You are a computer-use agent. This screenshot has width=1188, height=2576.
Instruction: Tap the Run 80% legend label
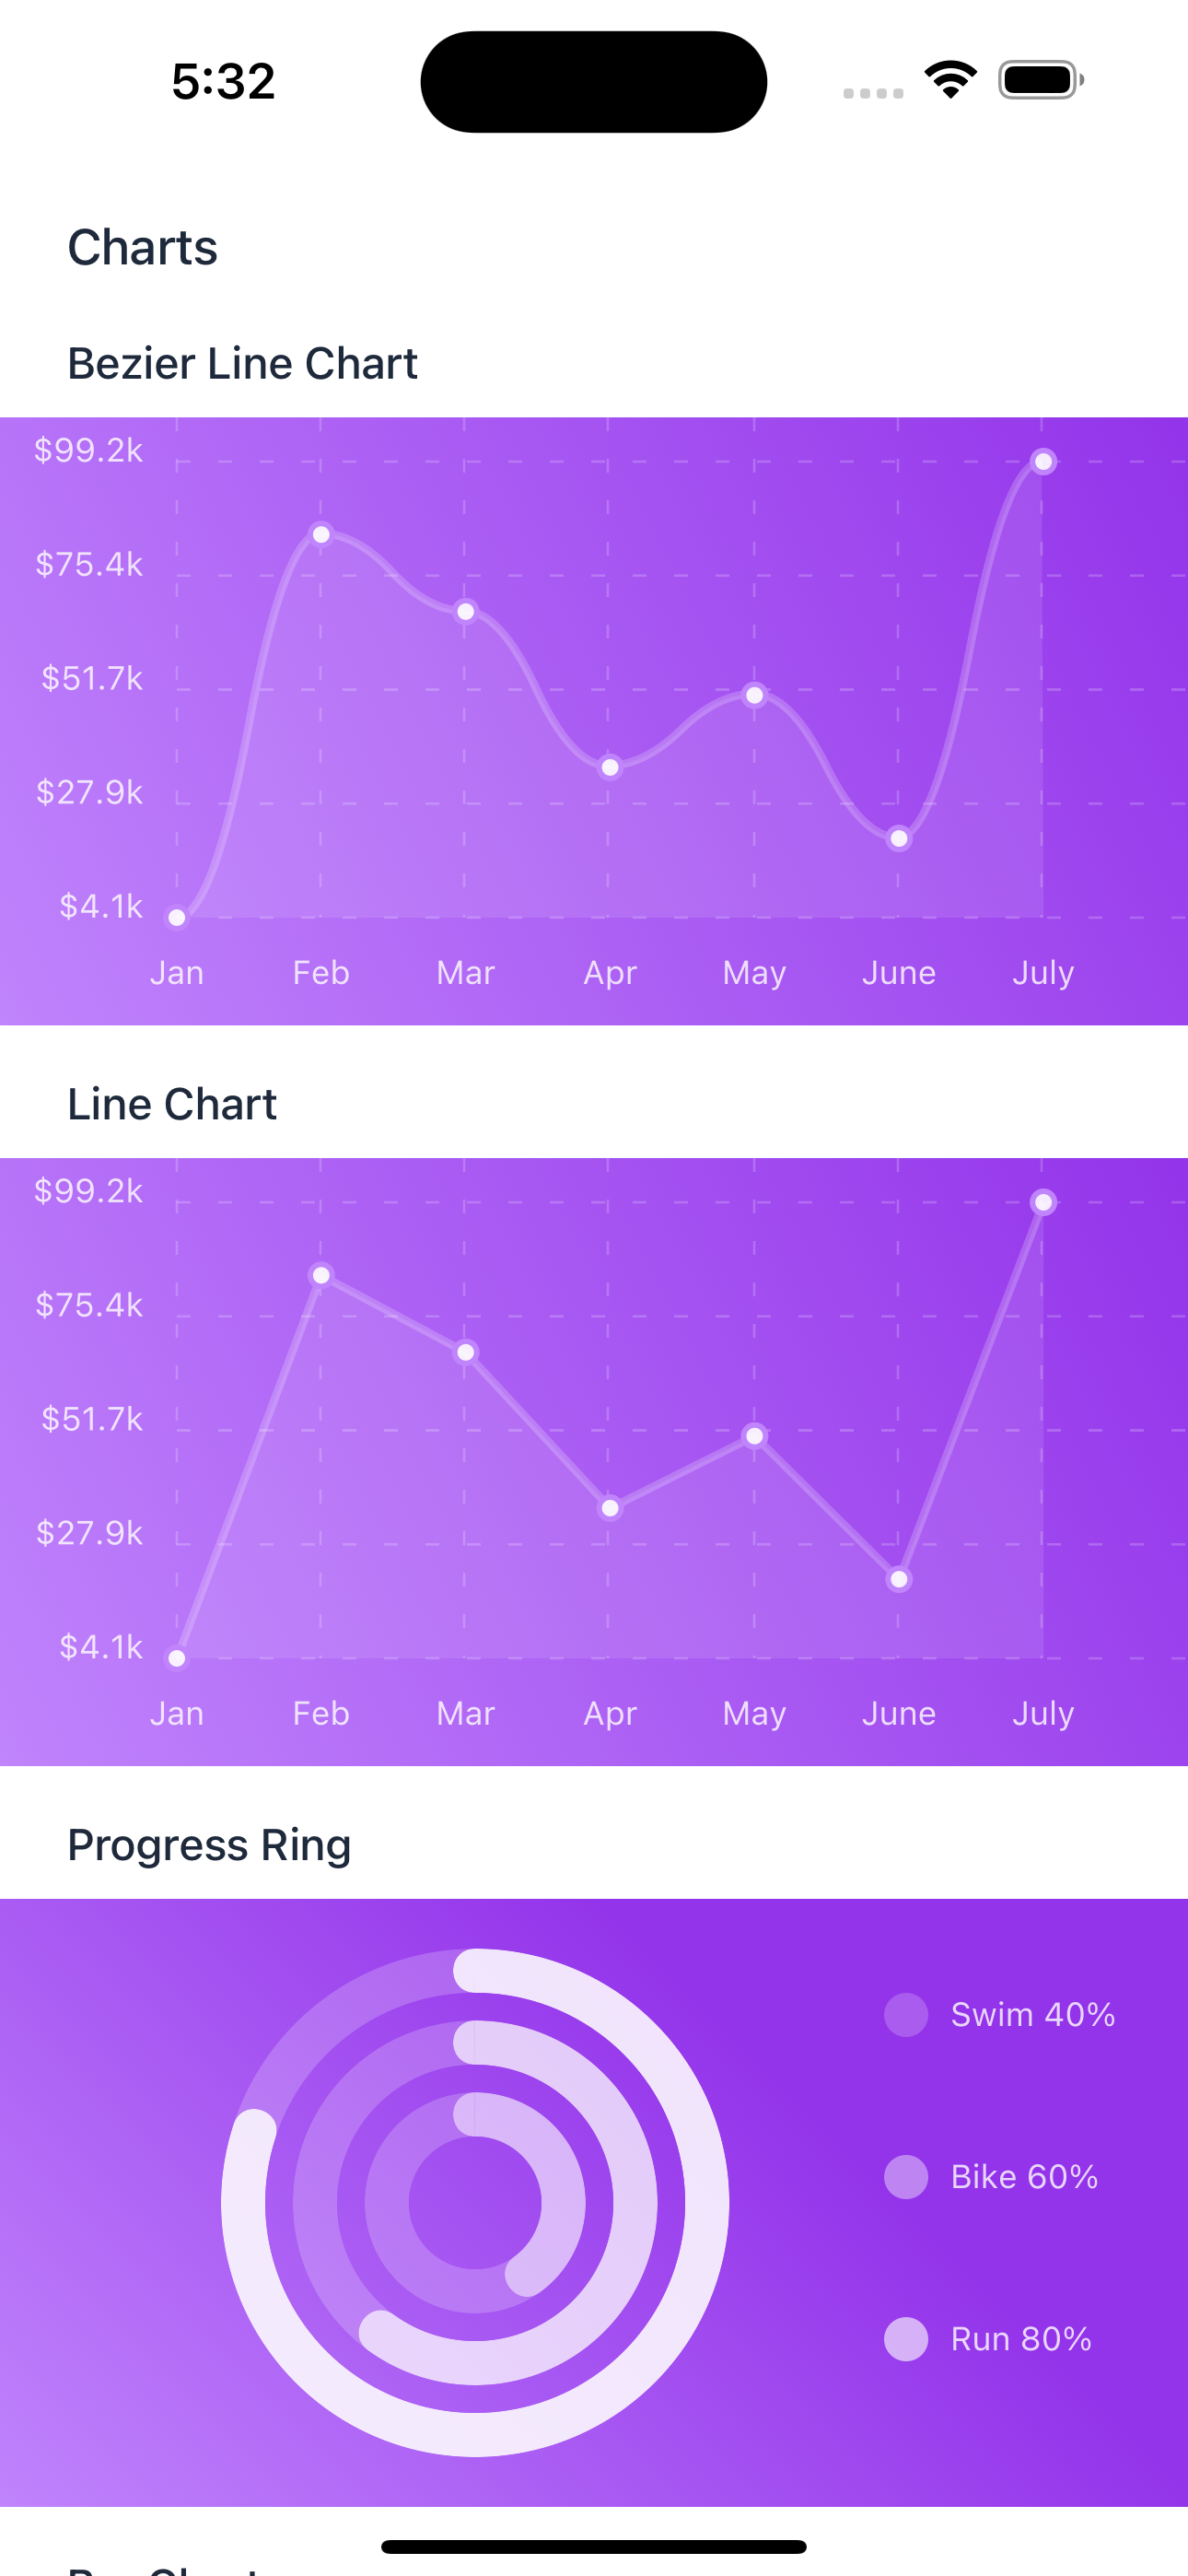(x=1020, y=2339)
